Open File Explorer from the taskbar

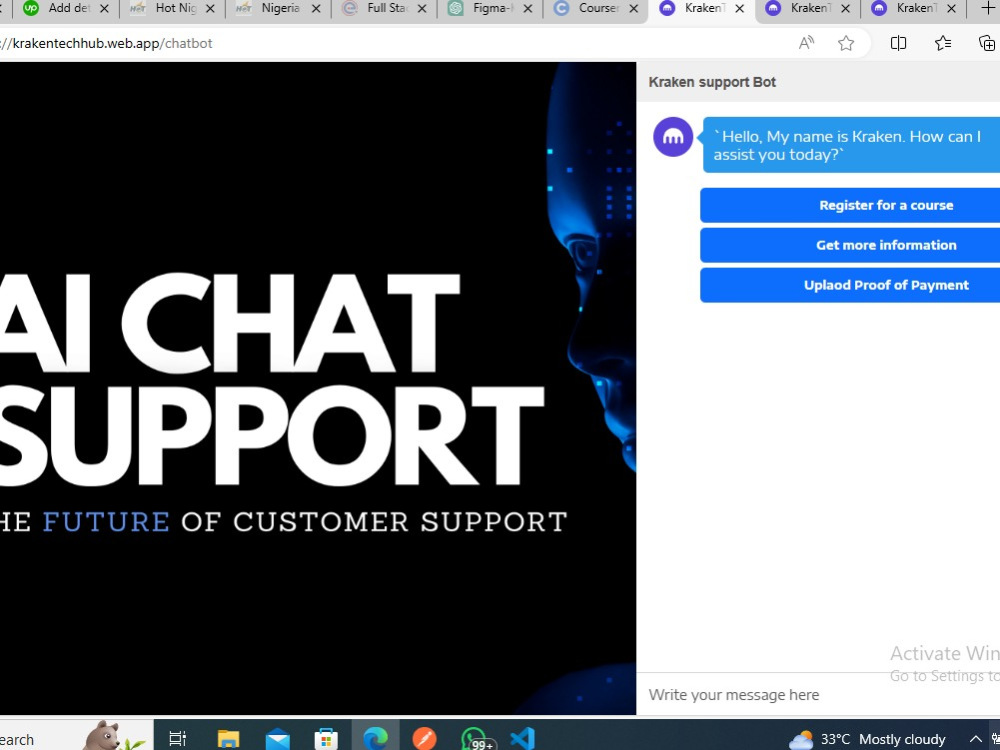(228, 739)
